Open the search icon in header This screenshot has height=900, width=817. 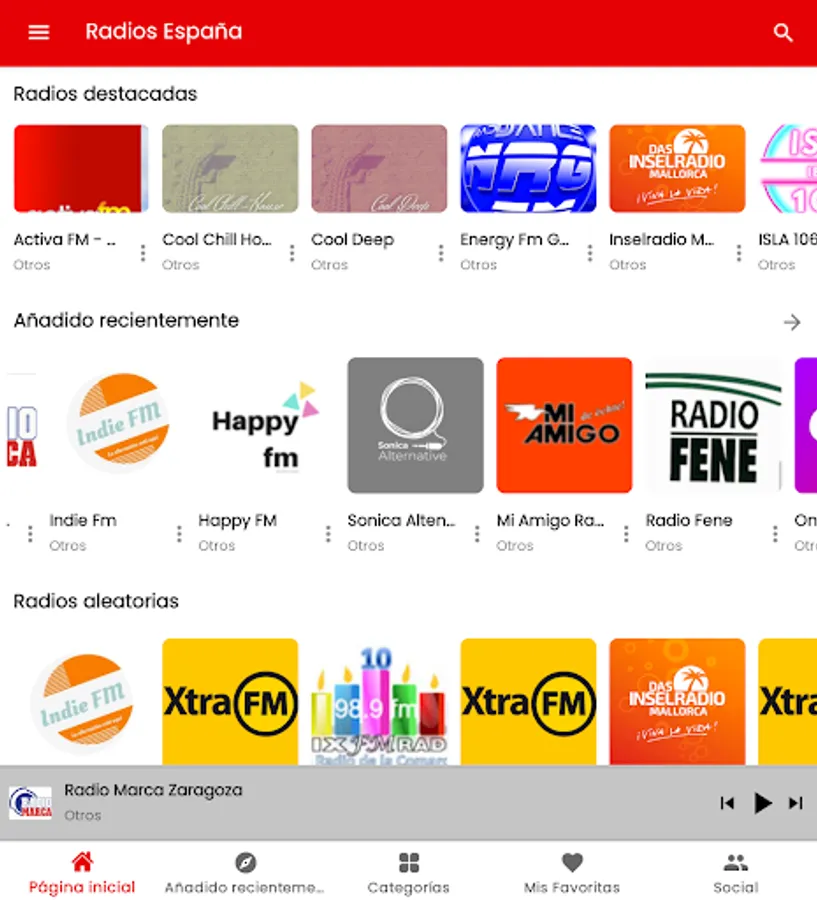click(x=783, y=33)
